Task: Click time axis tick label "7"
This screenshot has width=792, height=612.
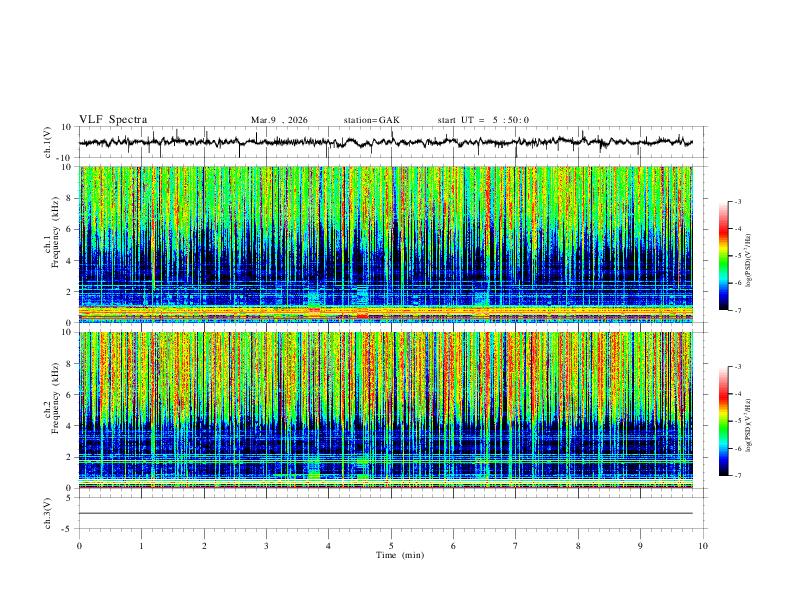Action: [x=516, y=546]
